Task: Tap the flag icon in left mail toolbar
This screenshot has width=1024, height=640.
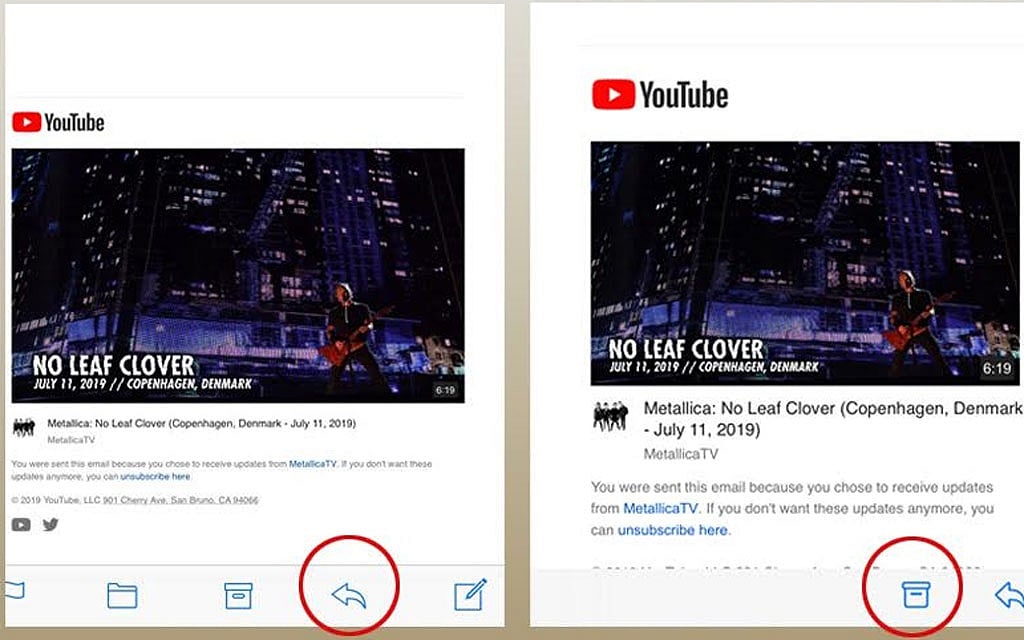Action: click(14, 590)
